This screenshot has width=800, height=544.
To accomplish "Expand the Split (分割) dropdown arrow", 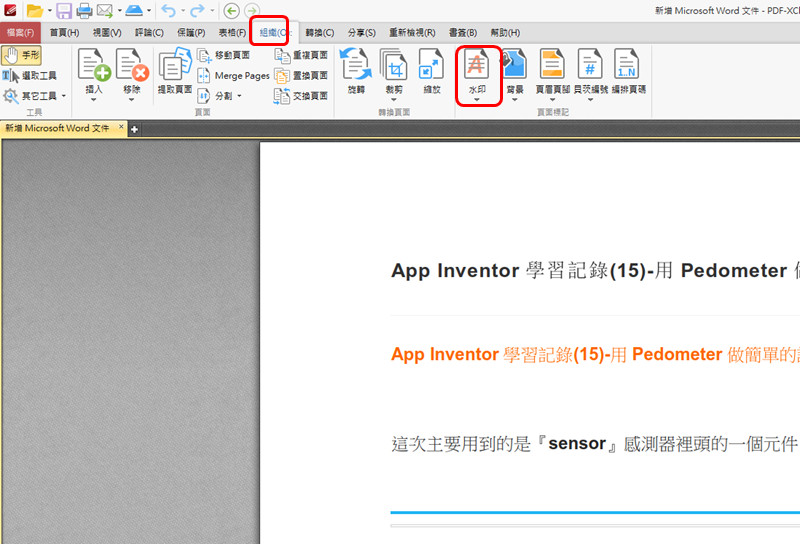I will (x=239, y=96).
